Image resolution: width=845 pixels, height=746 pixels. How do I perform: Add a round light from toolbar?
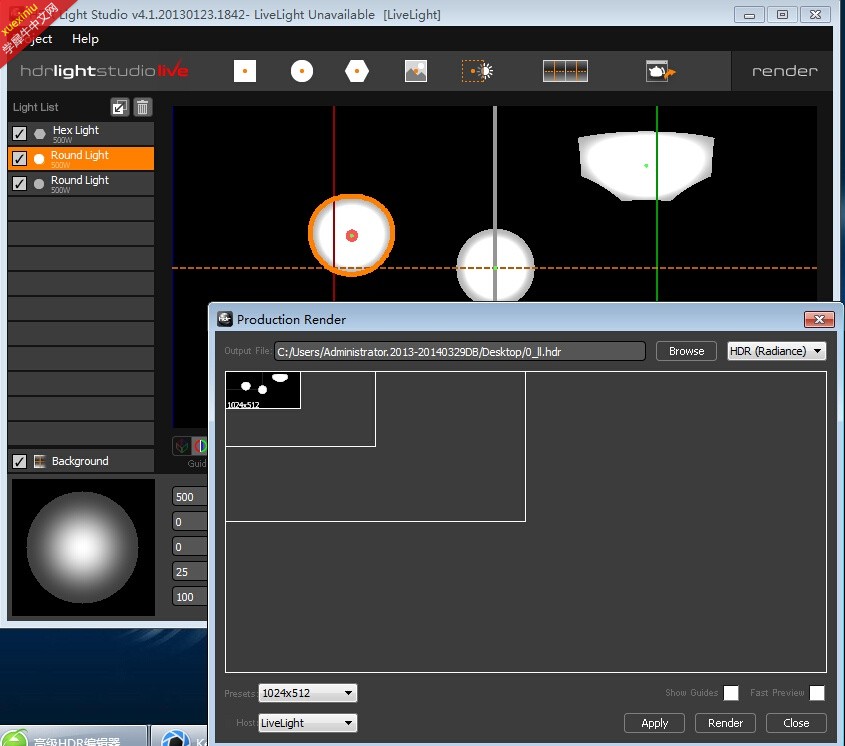click(302, 71)
